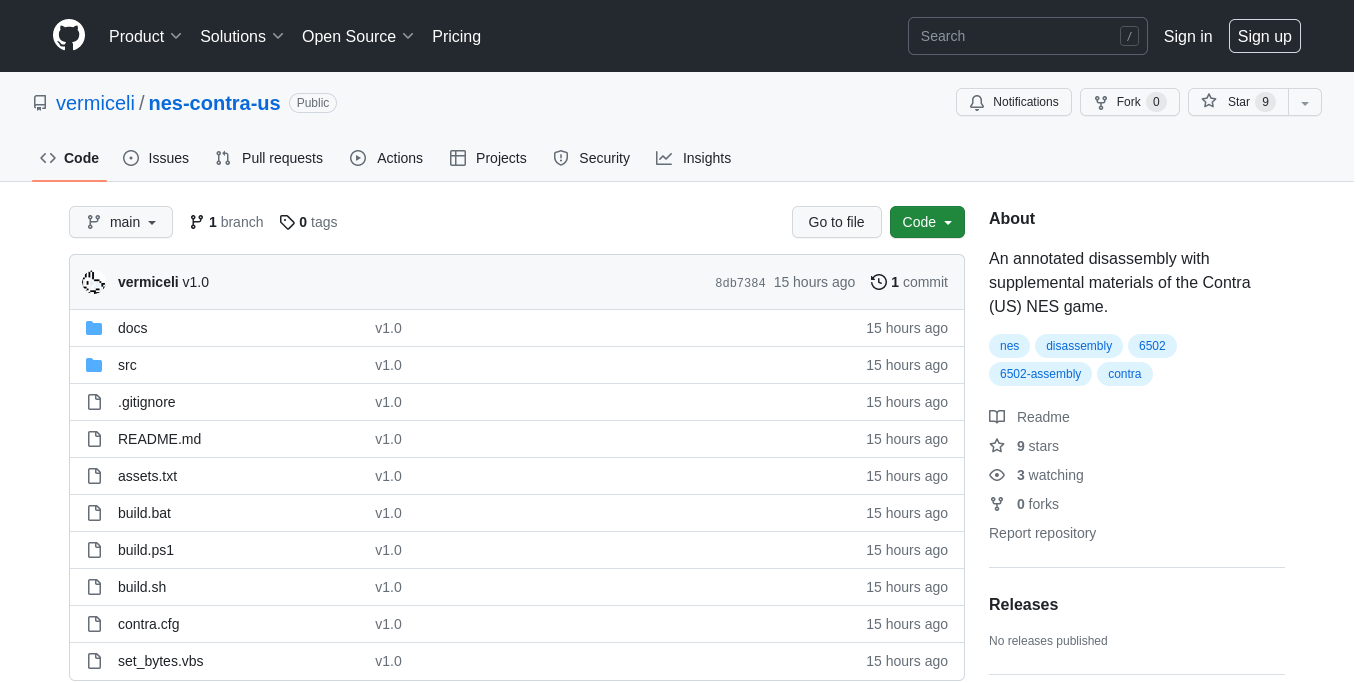The height and width of the screenshot is (683, 1366).
Task: Toggle Notifications for this repository
Action: click(x=1013, y=102)
